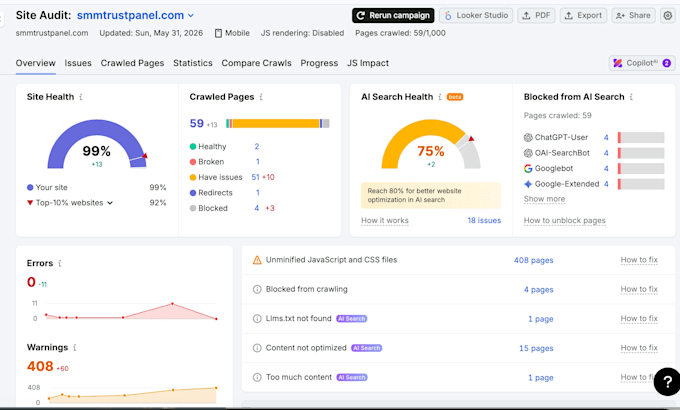This screenshot has height=410, width=680.
Task: Click the Site Health 99% gauge
Action: [x=97, y=144]
